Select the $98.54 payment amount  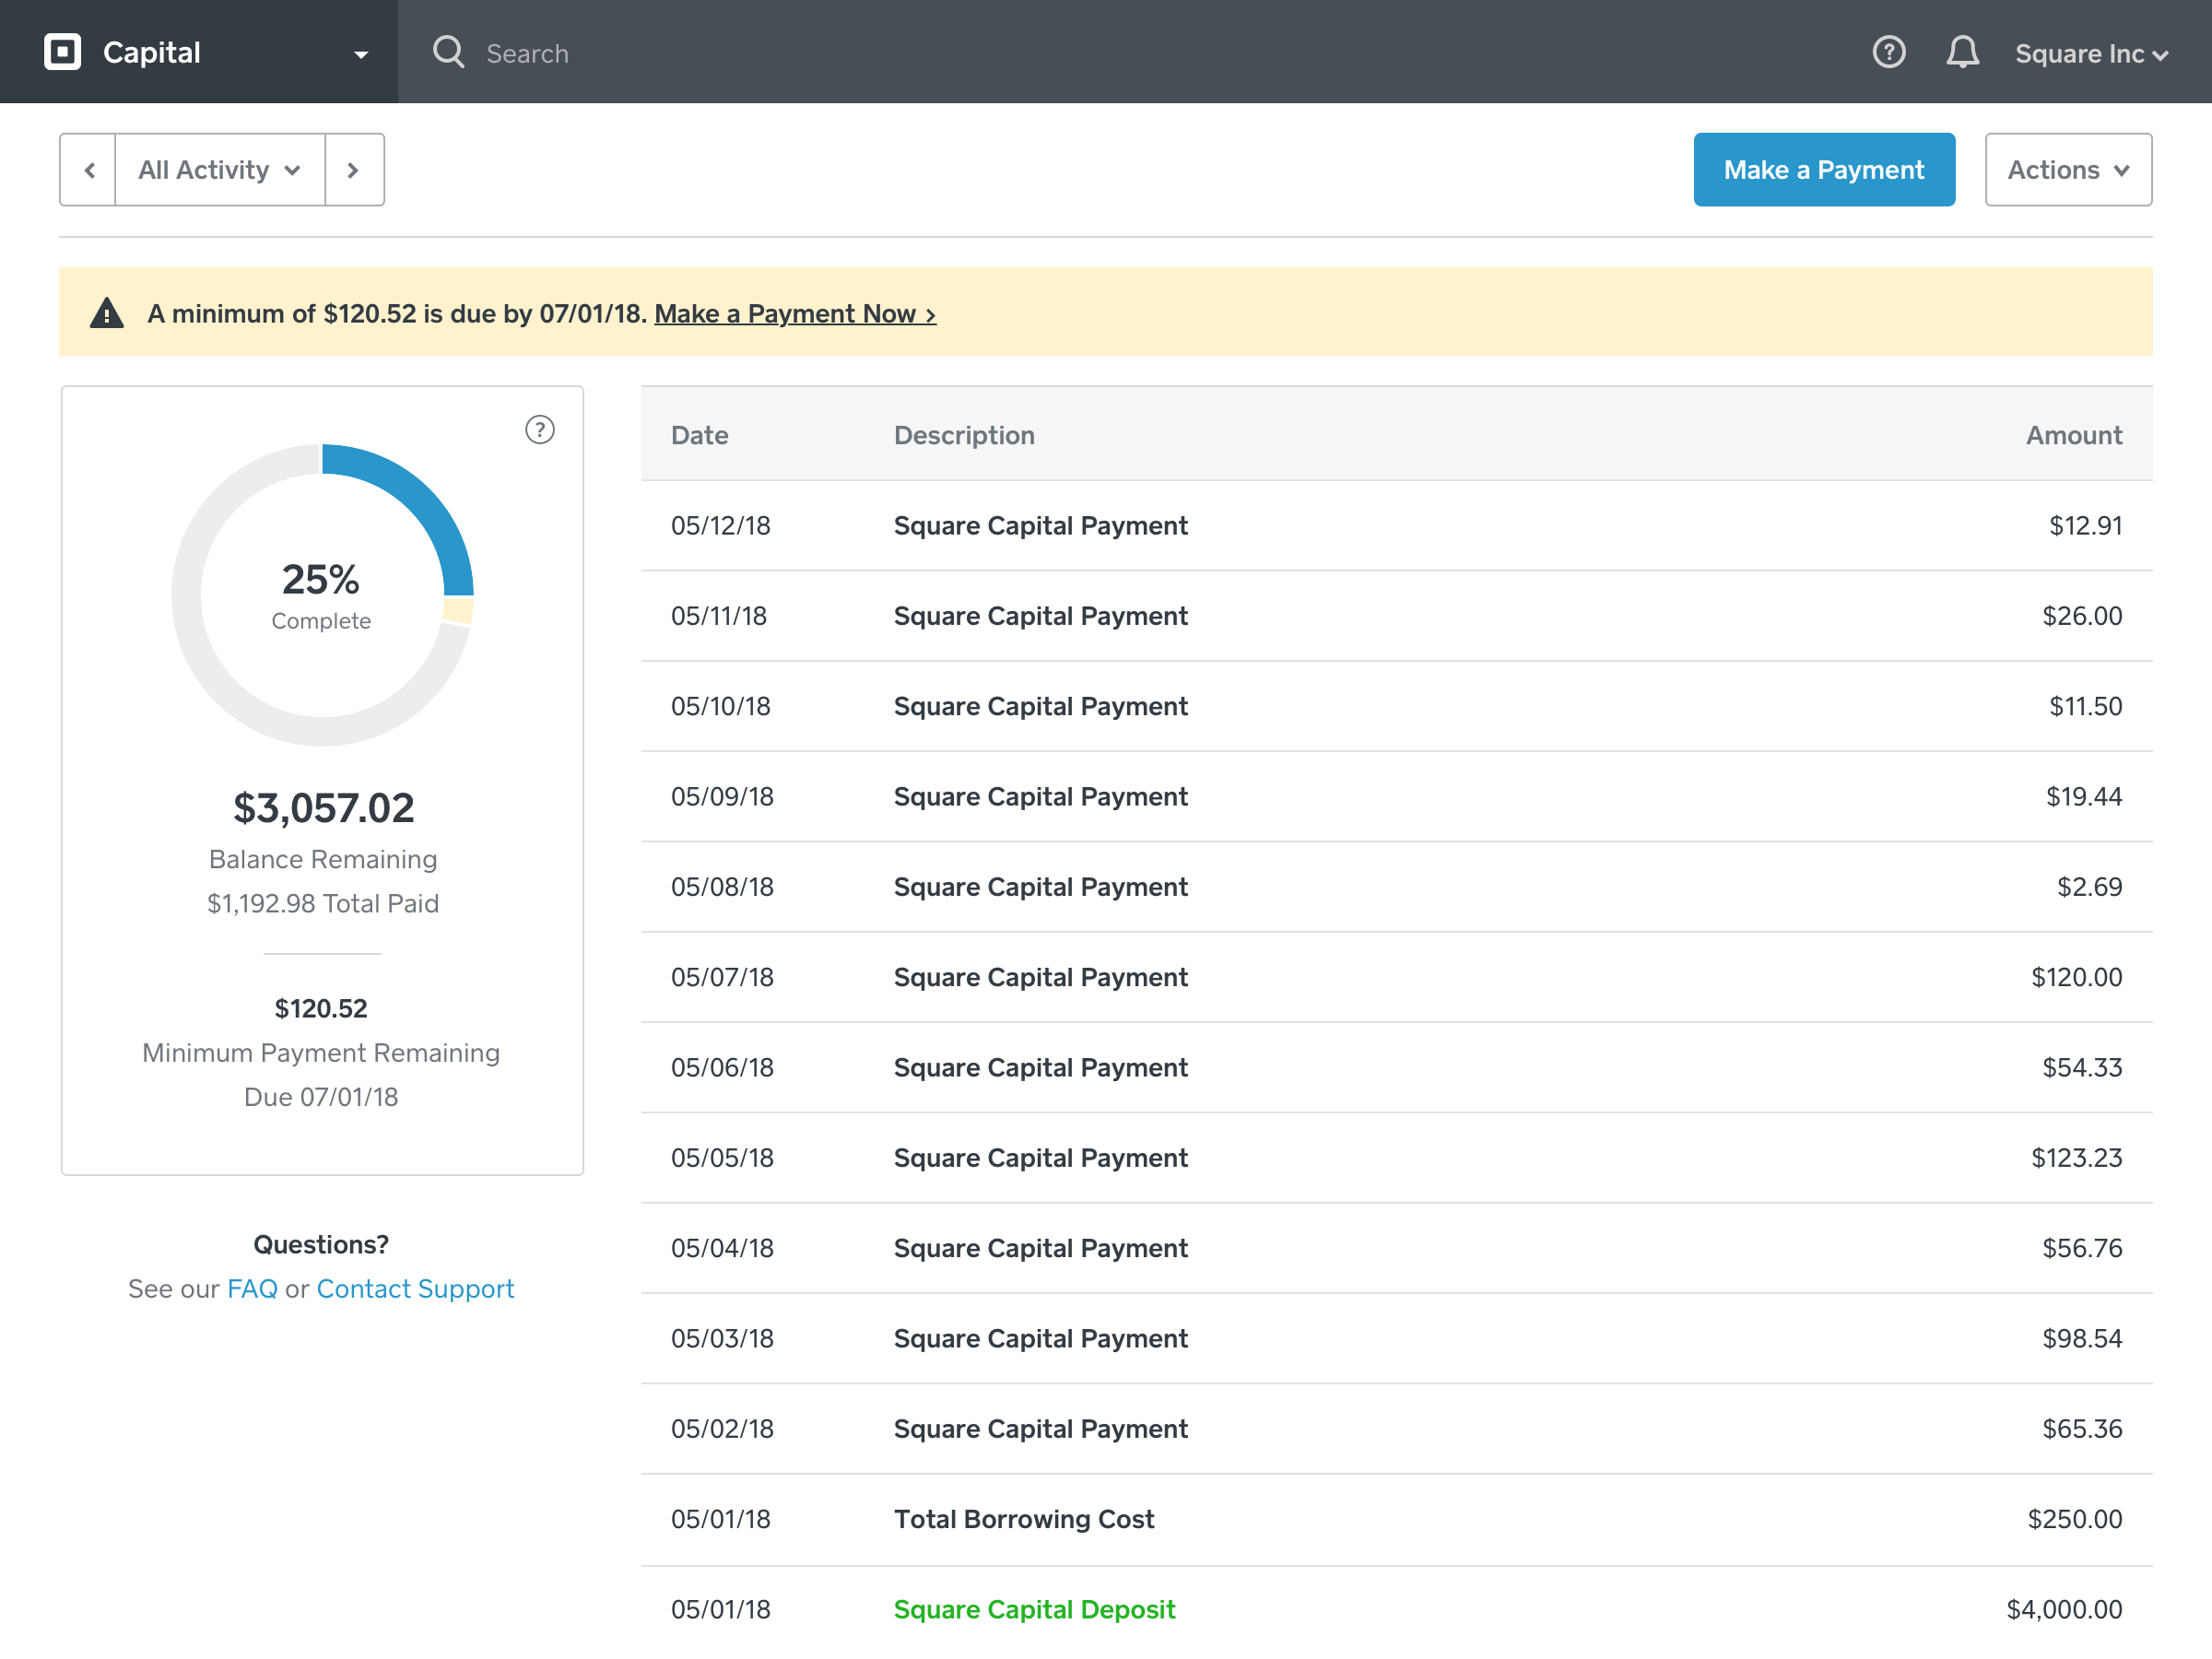click(x=2082, y=1338)
